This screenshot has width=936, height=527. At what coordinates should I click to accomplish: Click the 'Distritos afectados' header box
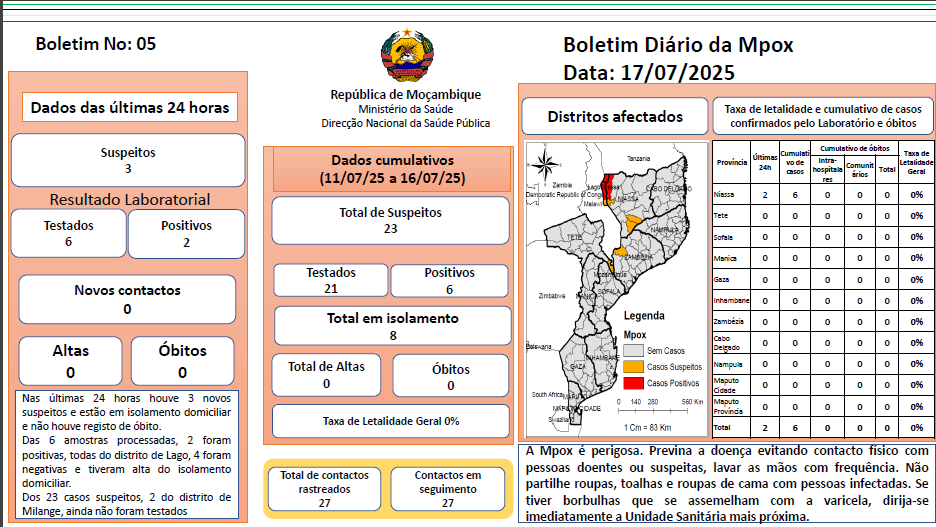tap(615, 116)
